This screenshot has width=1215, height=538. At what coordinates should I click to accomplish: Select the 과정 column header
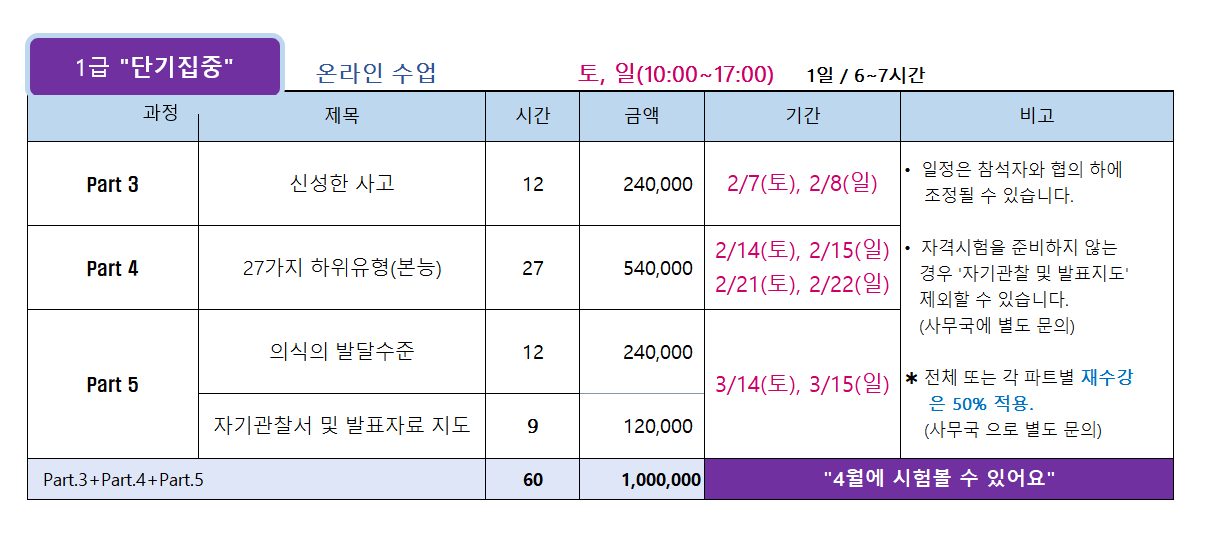161,113
